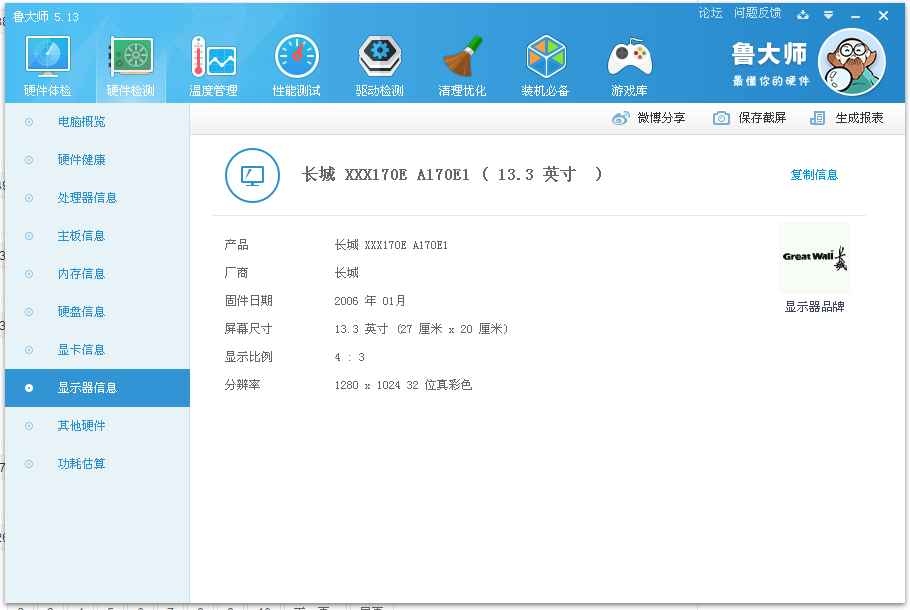Share via 微博分享
Screen dimensions: 910x610
pos(649,118)
